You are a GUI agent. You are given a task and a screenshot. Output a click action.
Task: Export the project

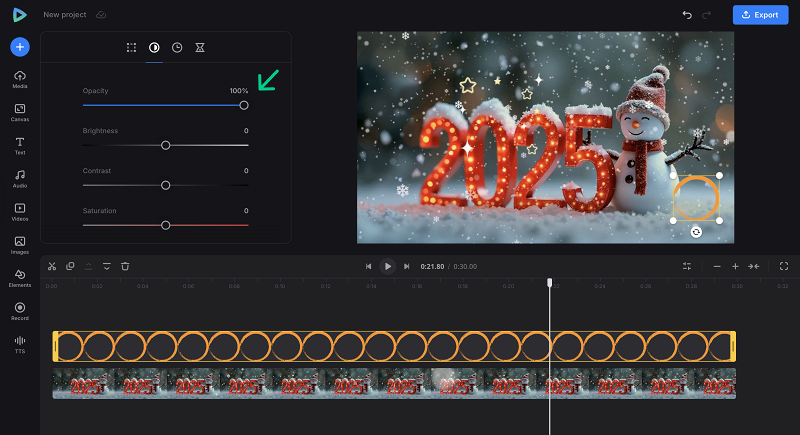tap(760, 15)
